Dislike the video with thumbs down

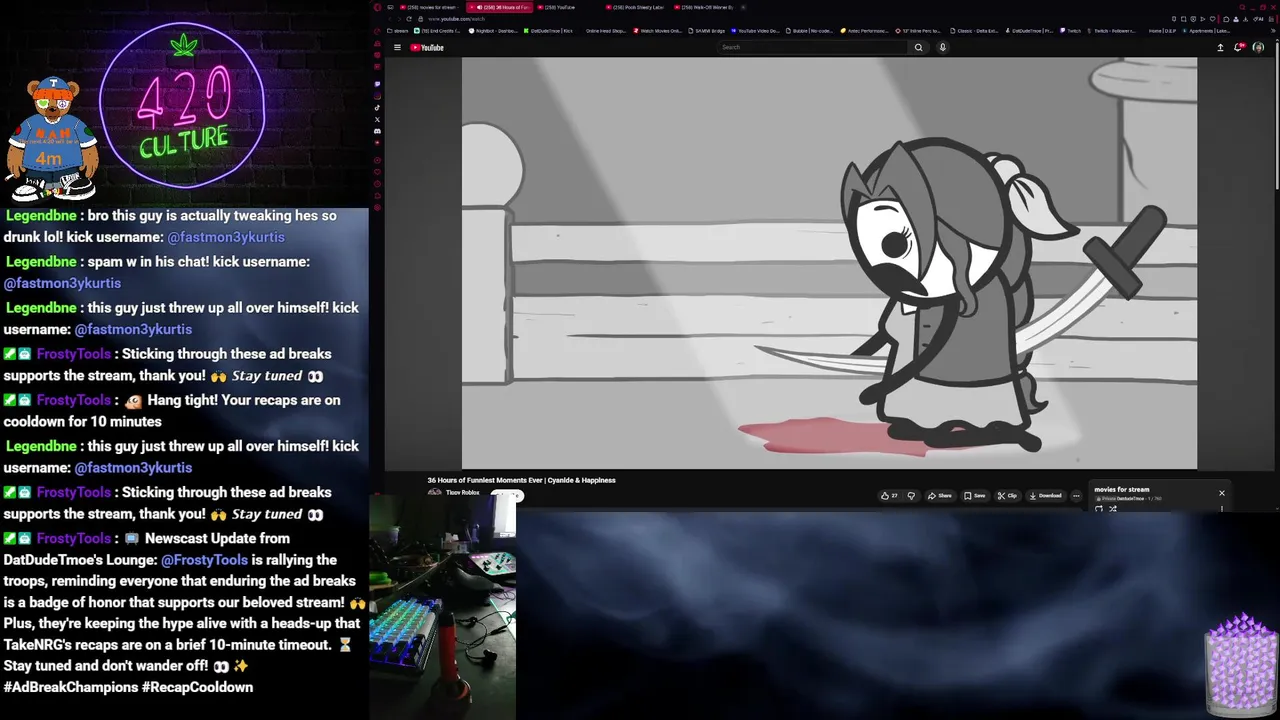click(911, 496)
